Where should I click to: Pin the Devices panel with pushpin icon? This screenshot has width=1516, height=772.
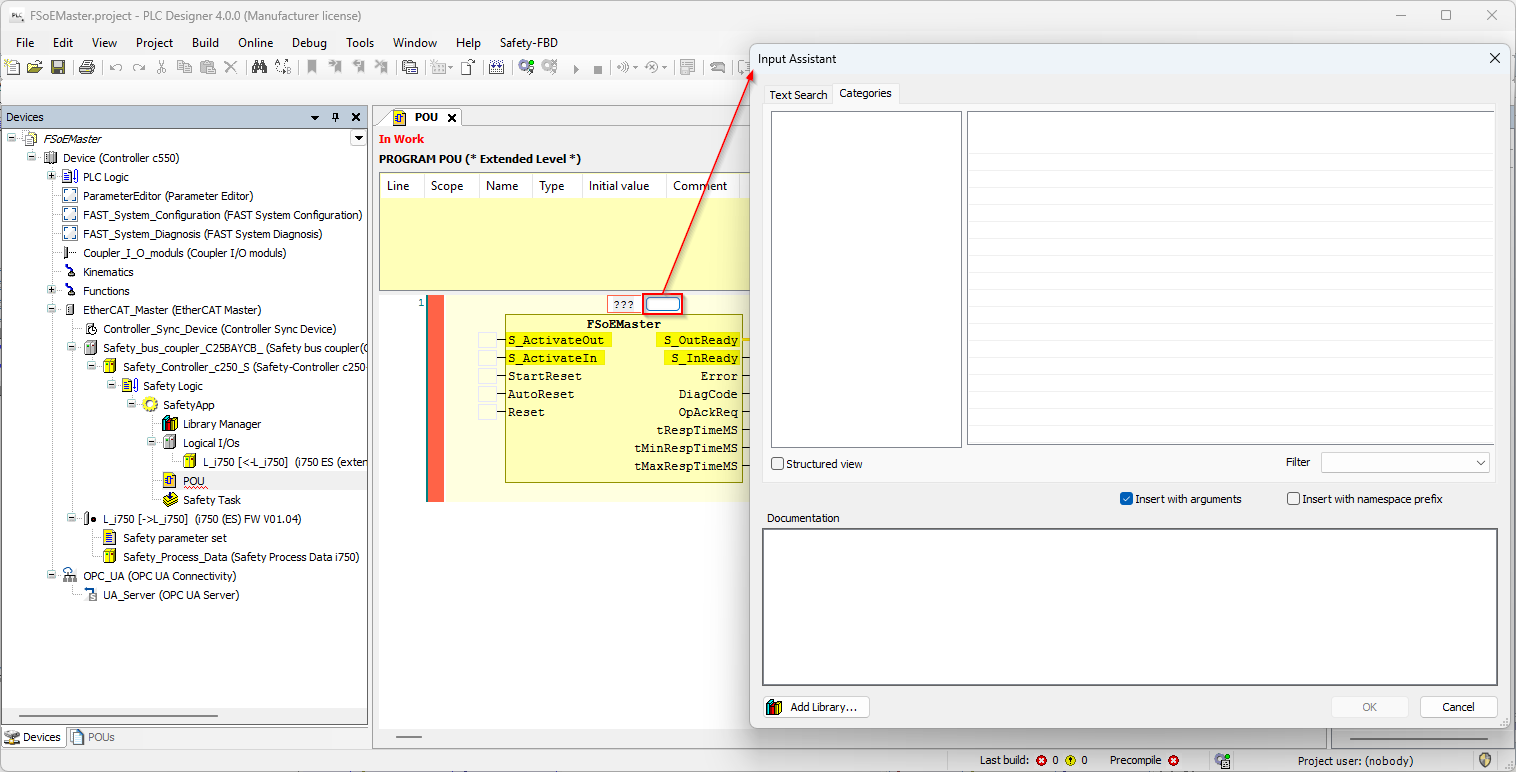coord(336,117)
